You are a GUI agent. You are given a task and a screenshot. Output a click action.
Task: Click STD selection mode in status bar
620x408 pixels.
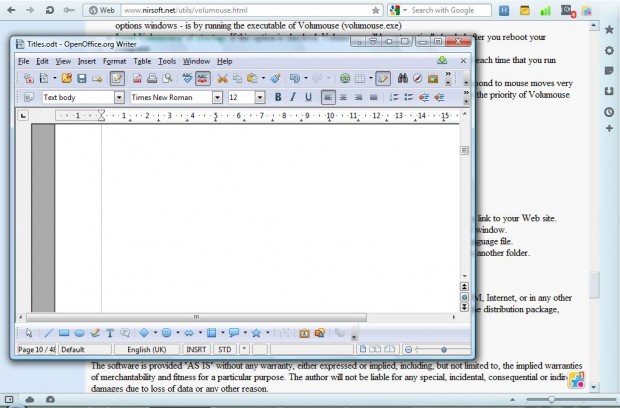(x=225, y=349)
